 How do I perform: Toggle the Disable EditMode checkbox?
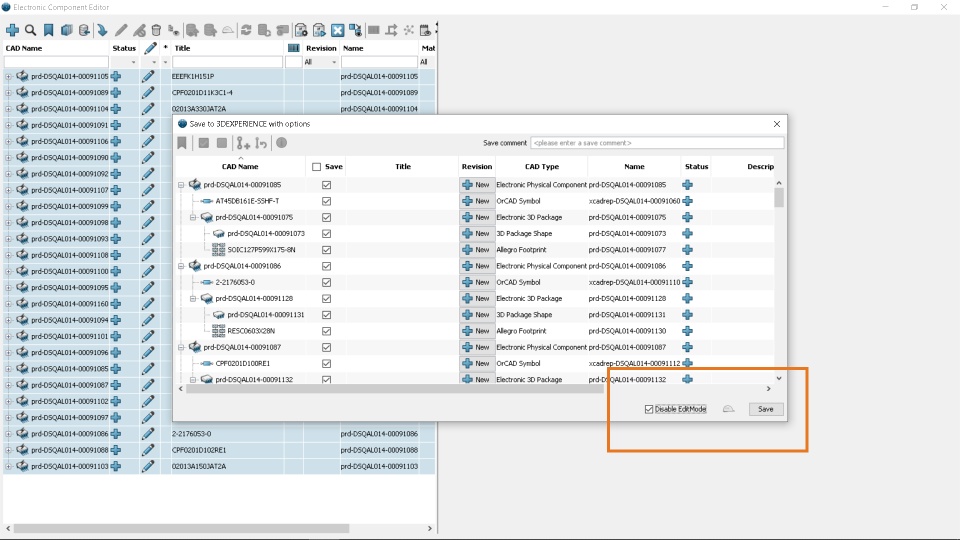pos(649,409)
